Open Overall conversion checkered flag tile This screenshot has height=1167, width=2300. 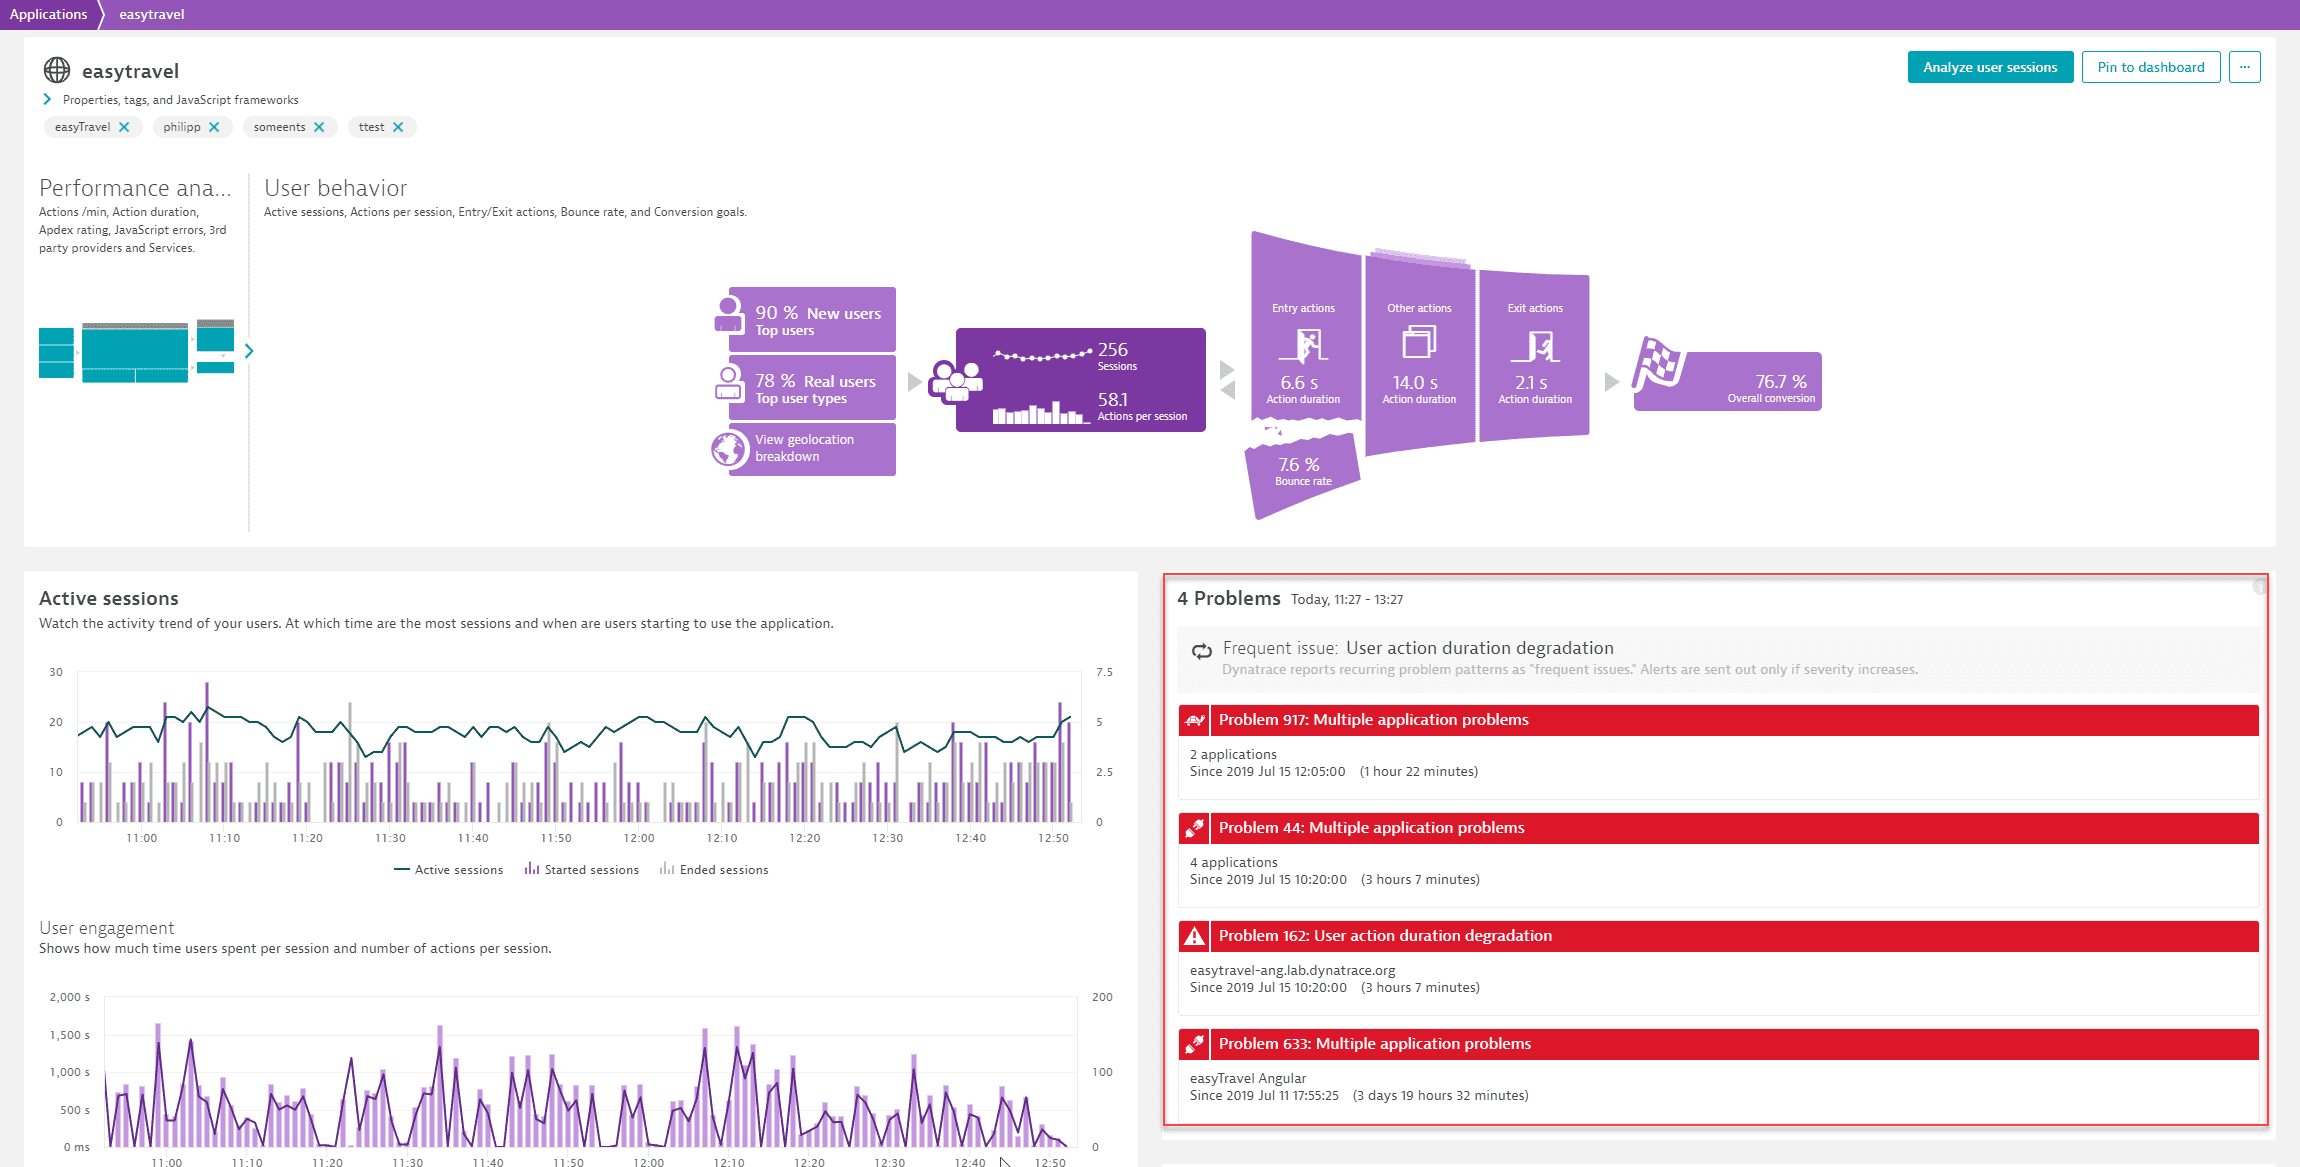click(1659, 365)
